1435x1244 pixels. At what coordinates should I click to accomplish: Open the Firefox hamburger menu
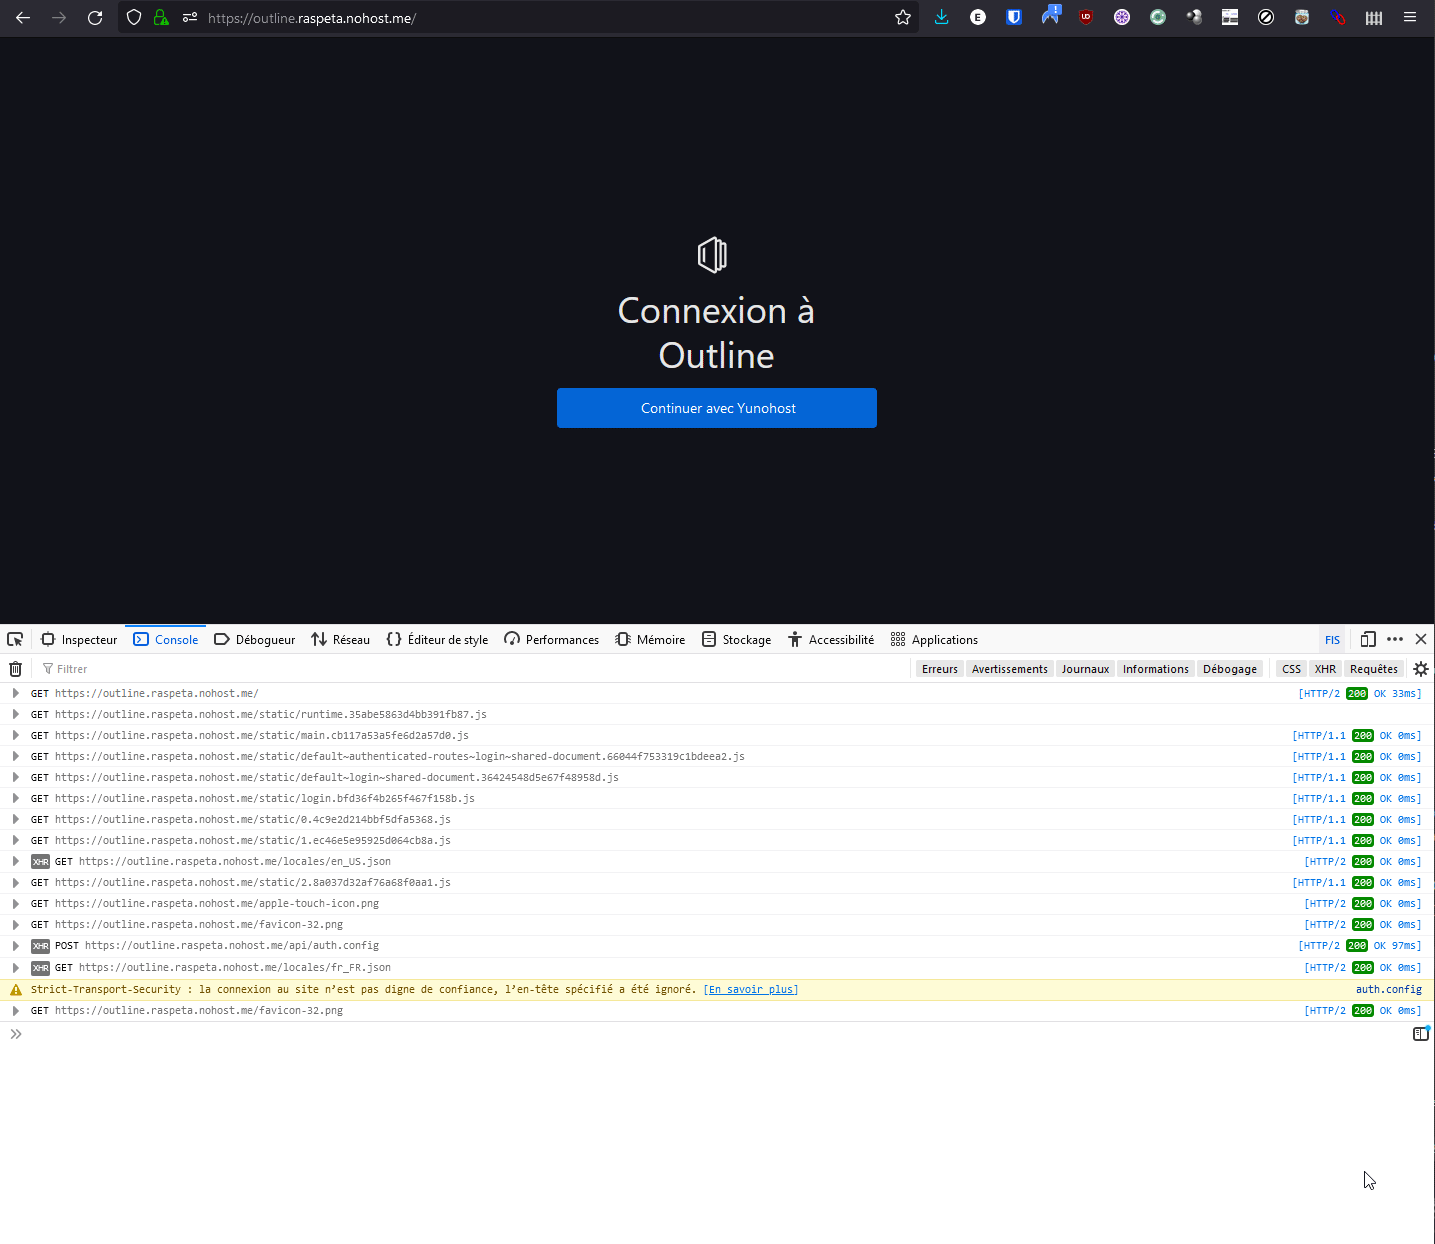pos(1410,17)
